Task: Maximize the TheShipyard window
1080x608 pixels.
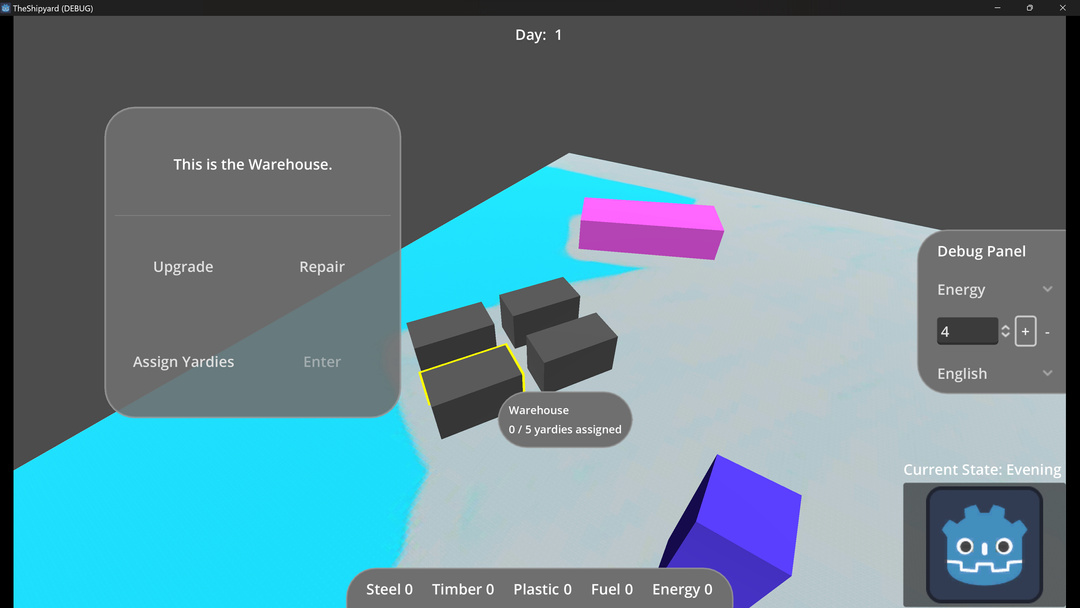Action: click(x=1029, y=8)
